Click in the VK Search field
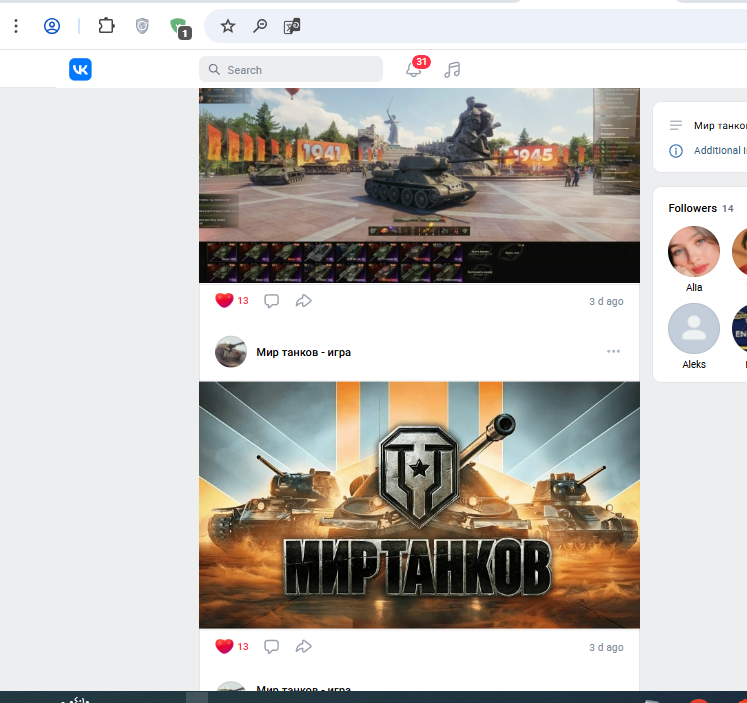747x703 pixels. (x=291, y=70)
